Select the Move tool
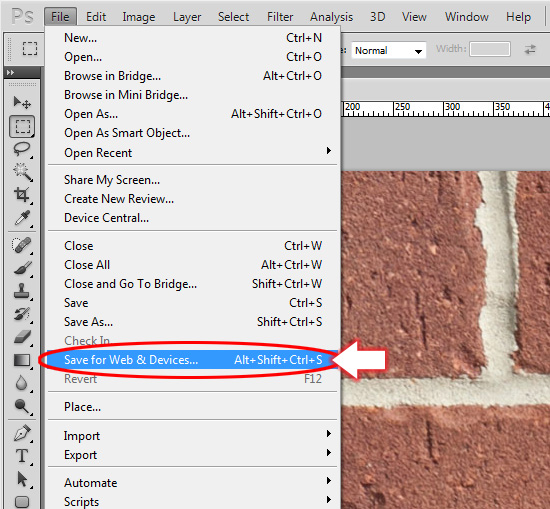Viewport: 550px width, 509px height. pos(22,103)
